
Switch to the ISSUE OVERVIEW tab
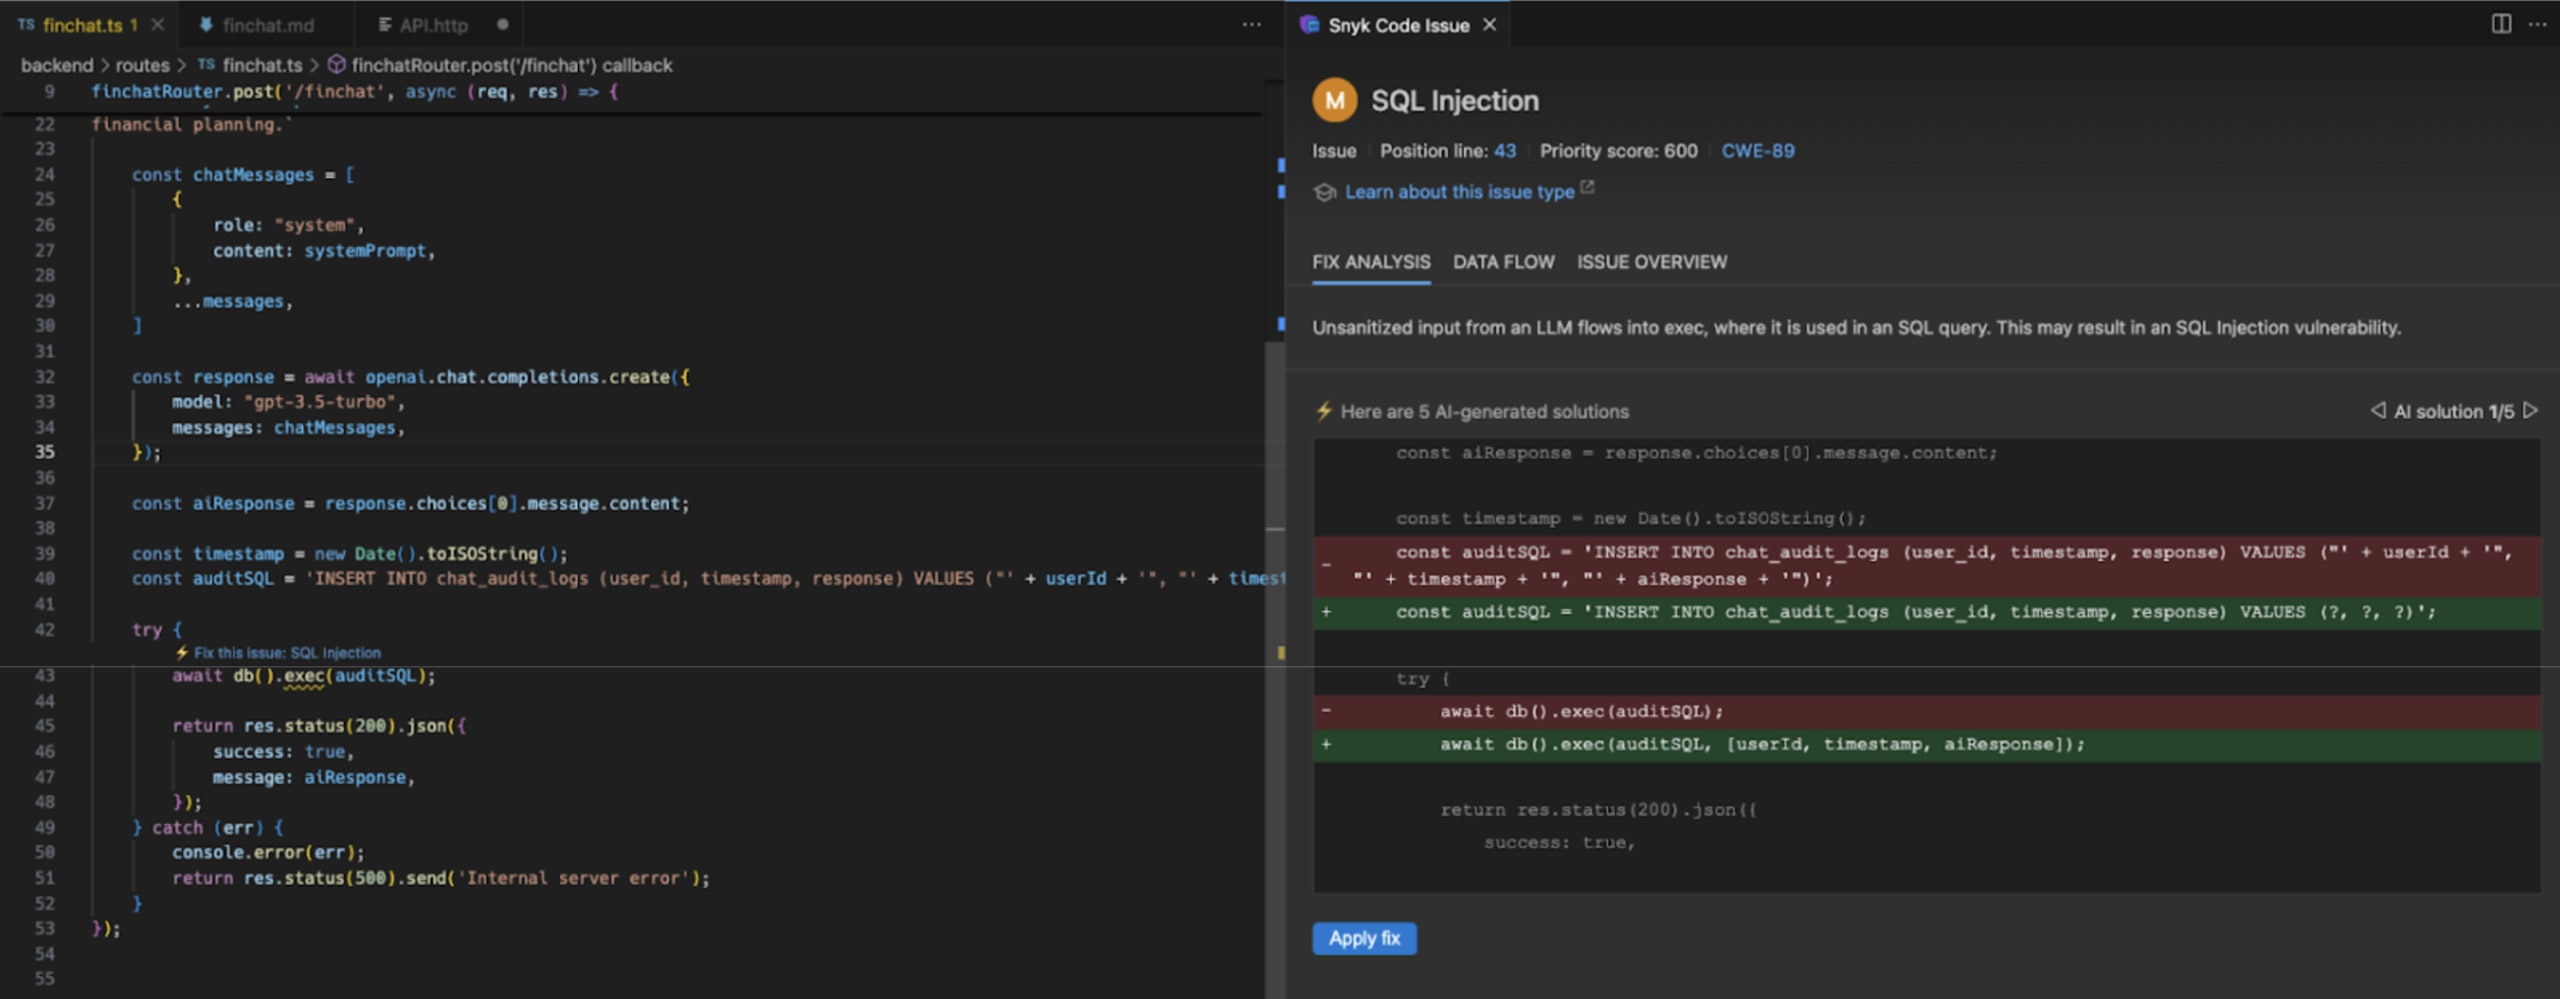click(1651, 262)
